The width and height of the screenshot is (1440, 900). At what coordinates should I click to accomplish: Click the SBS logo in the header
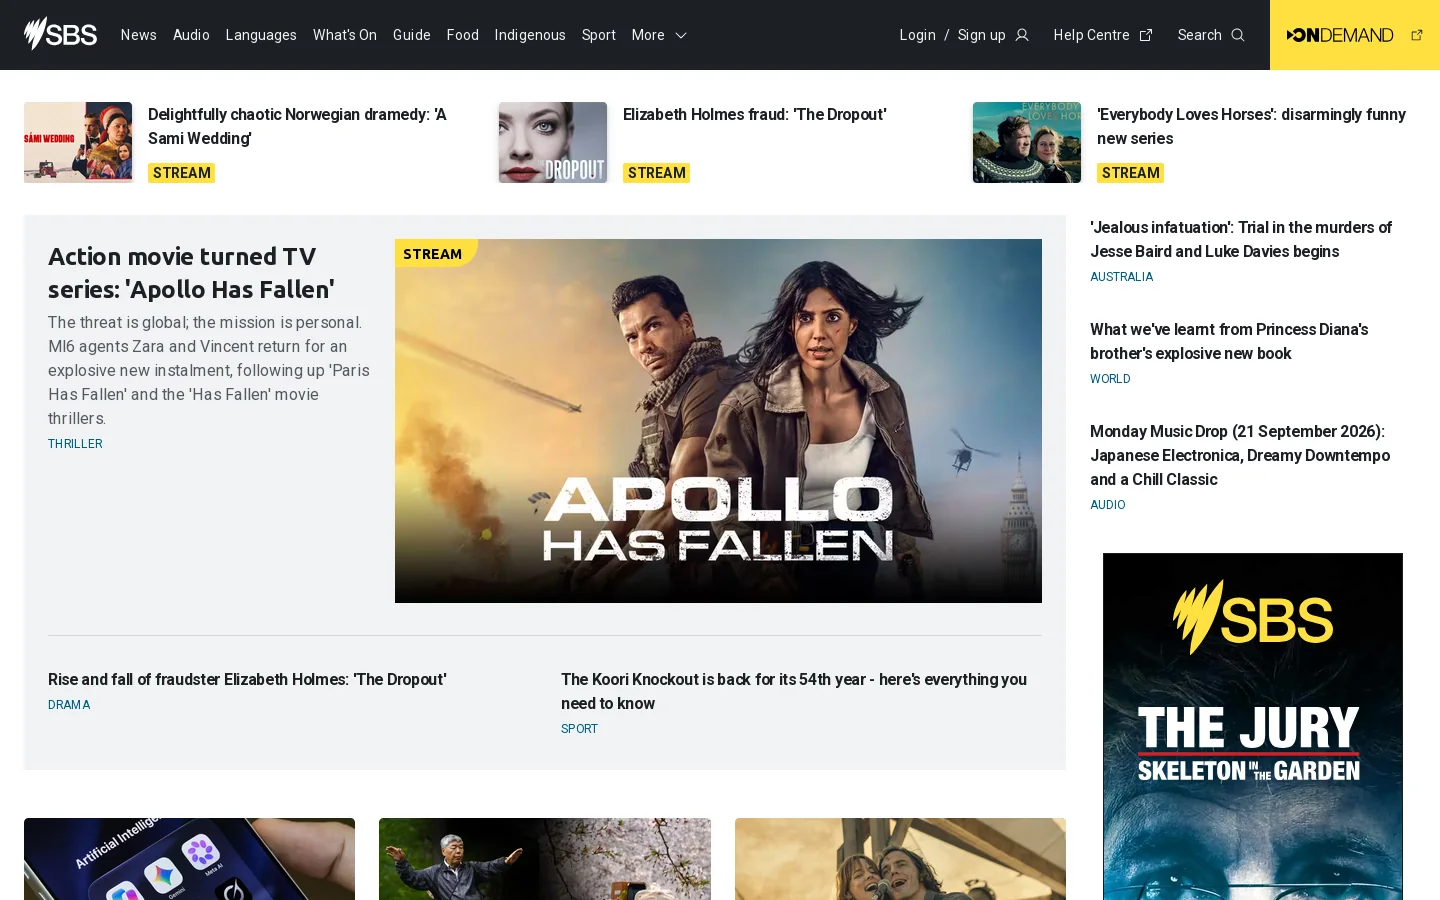61,34
